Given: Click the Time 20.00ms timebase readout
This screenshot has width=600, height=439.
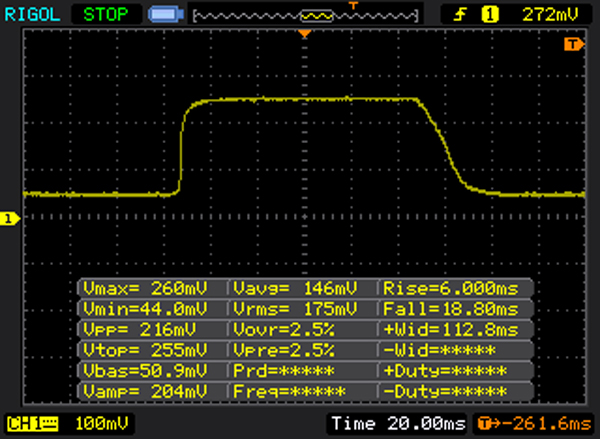Looking at the screenshot, I should [398, 424].
